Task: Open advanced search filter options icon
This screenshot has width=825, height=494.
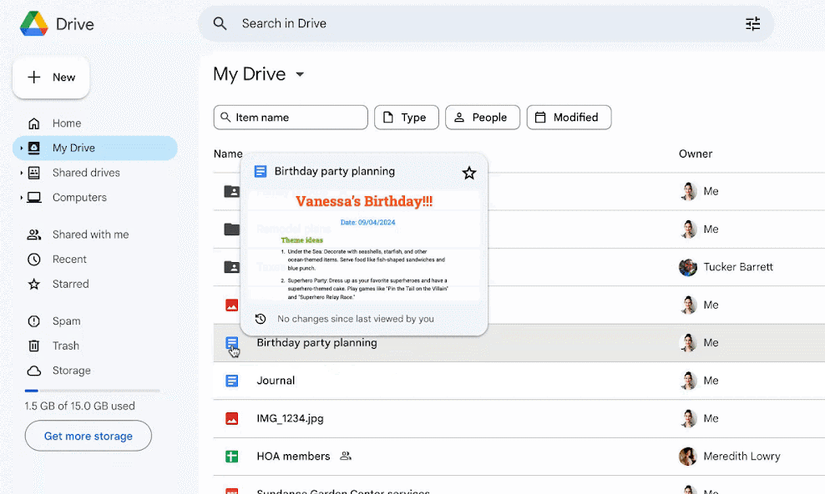Action: pos(753,24)
